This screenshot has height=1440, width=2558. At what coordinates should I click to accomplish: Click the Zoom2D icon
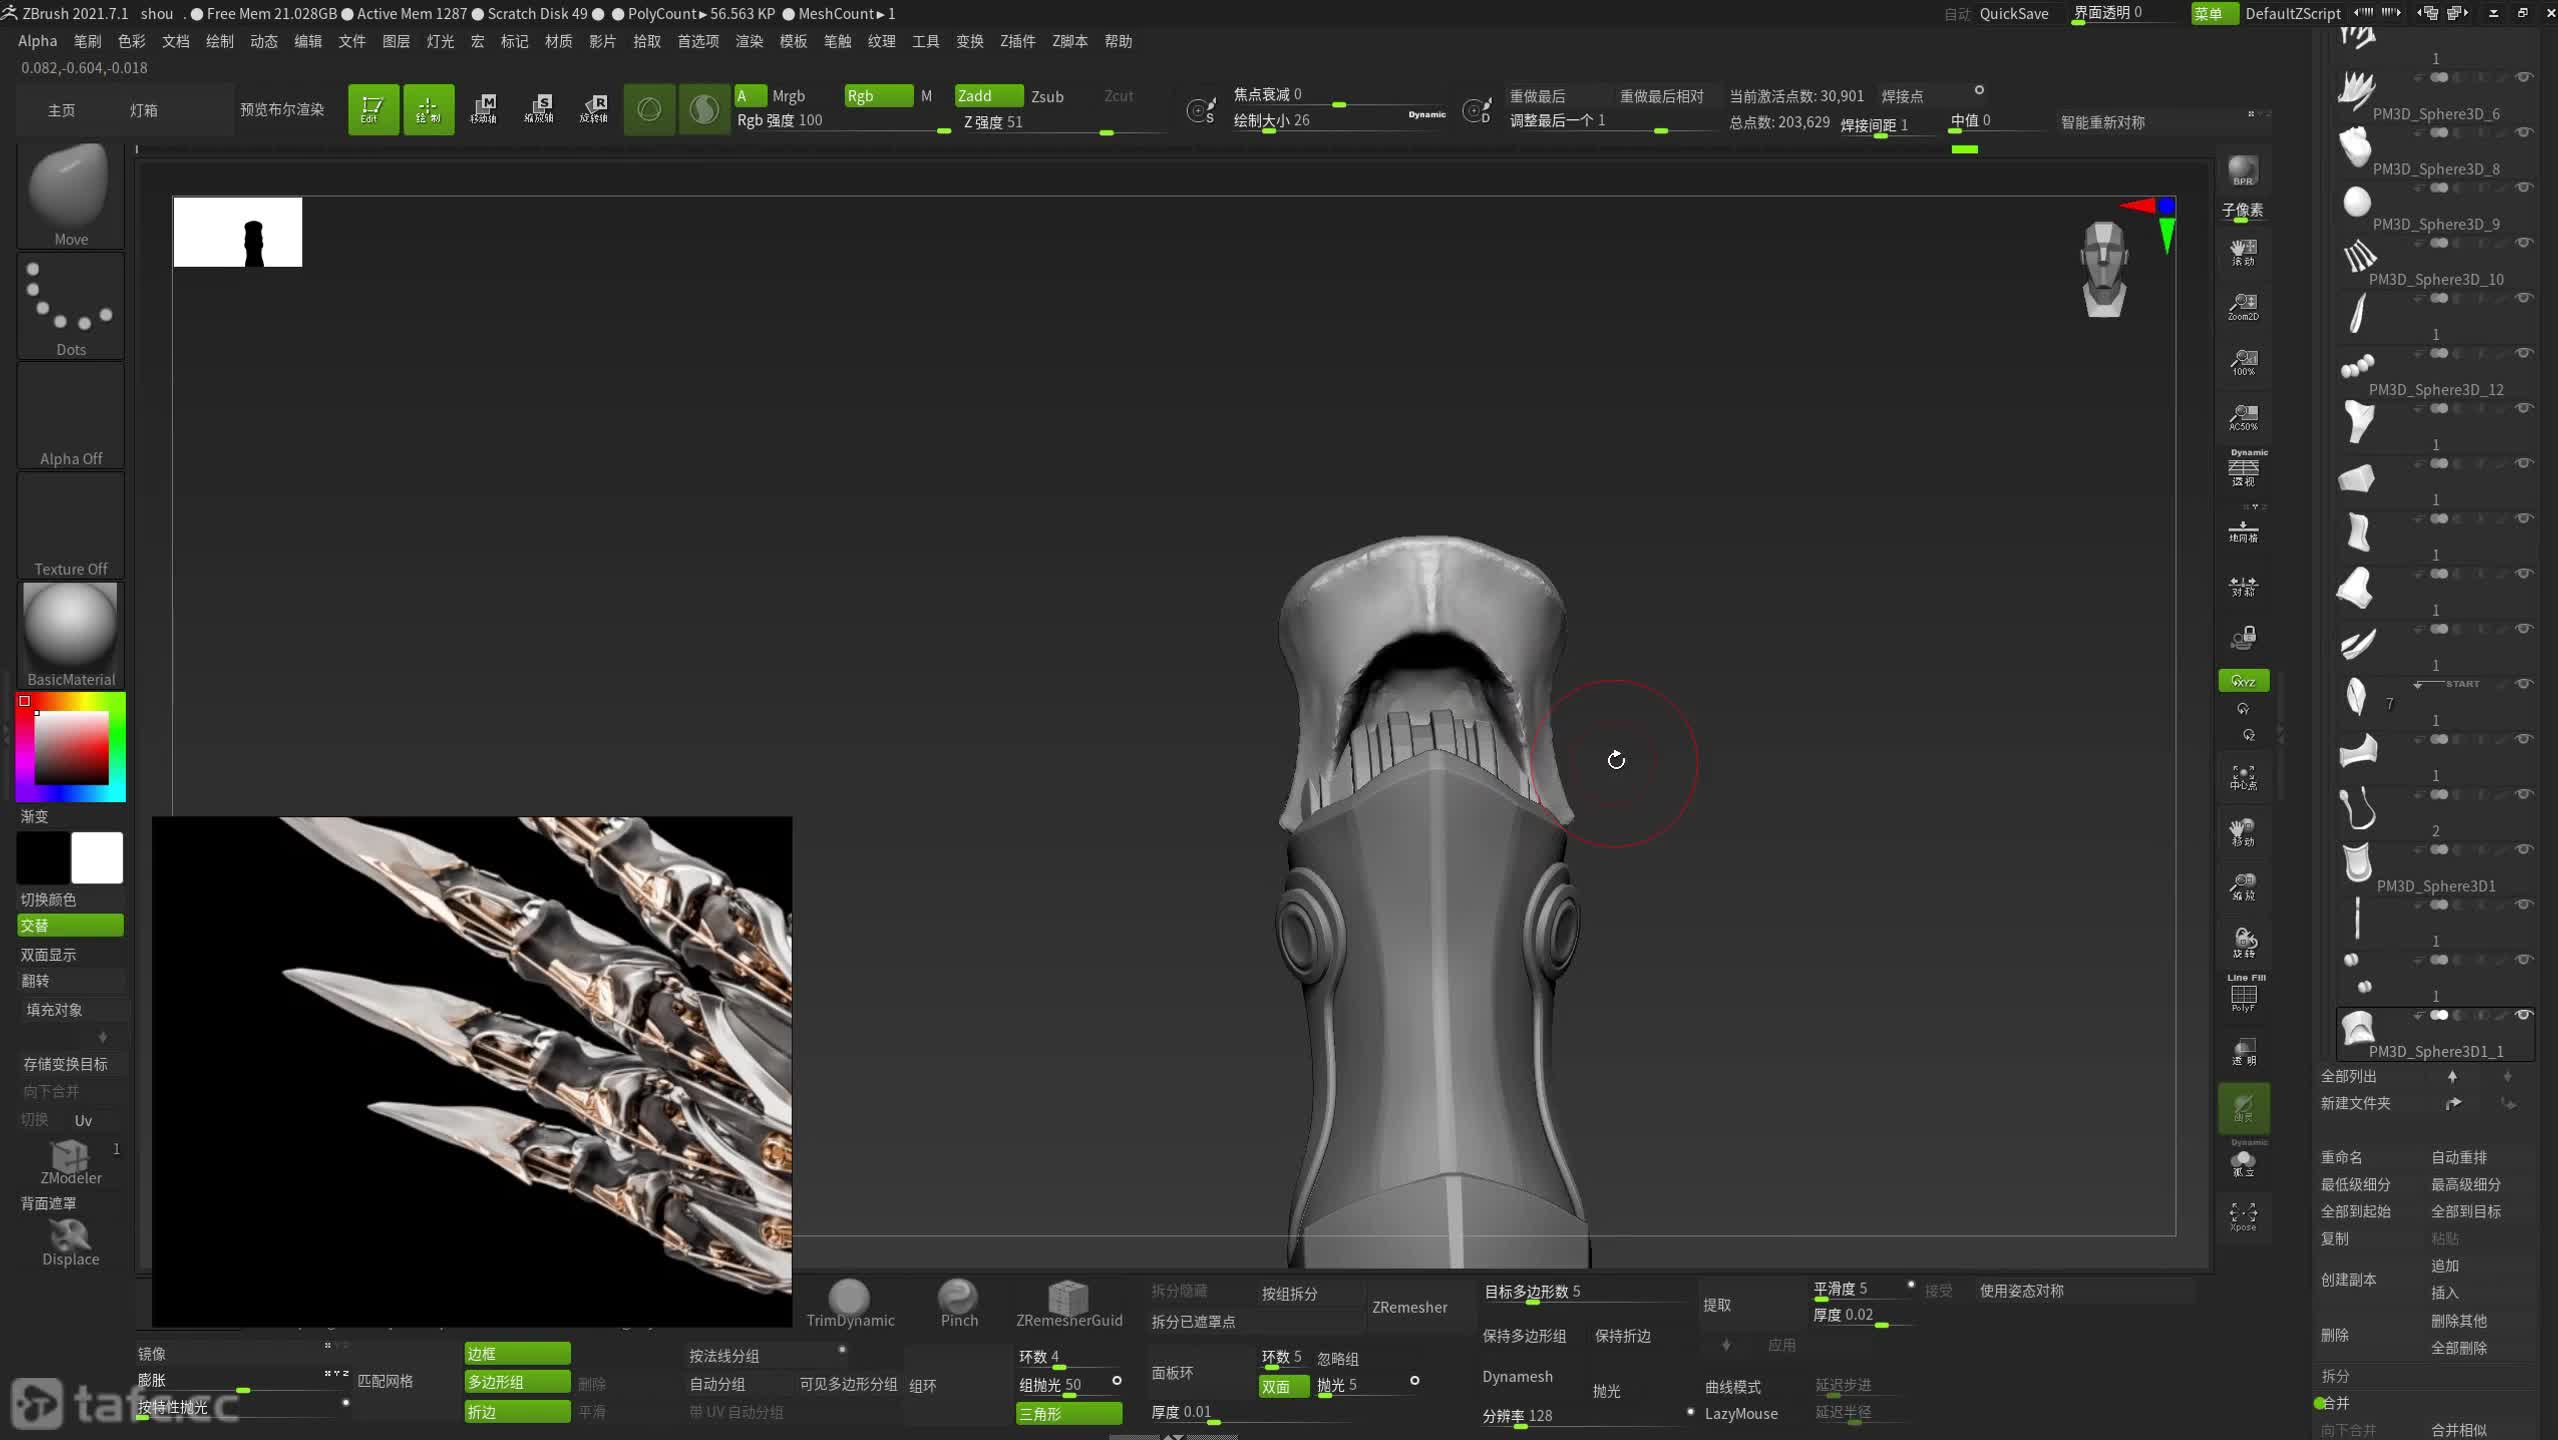[x=2243, y=307]
